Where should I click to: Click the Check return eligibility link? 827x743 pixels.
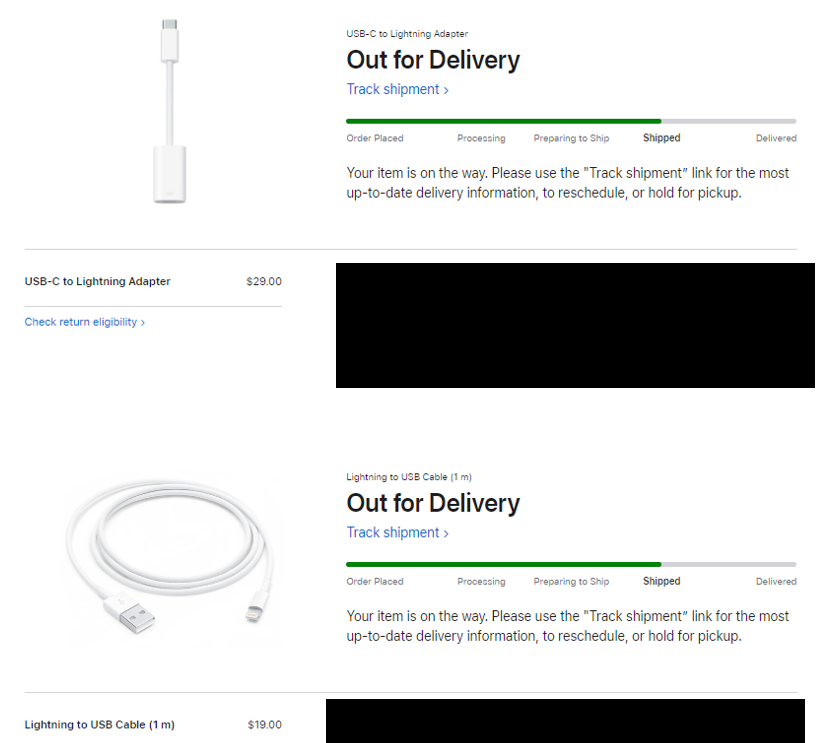(85, 322)
